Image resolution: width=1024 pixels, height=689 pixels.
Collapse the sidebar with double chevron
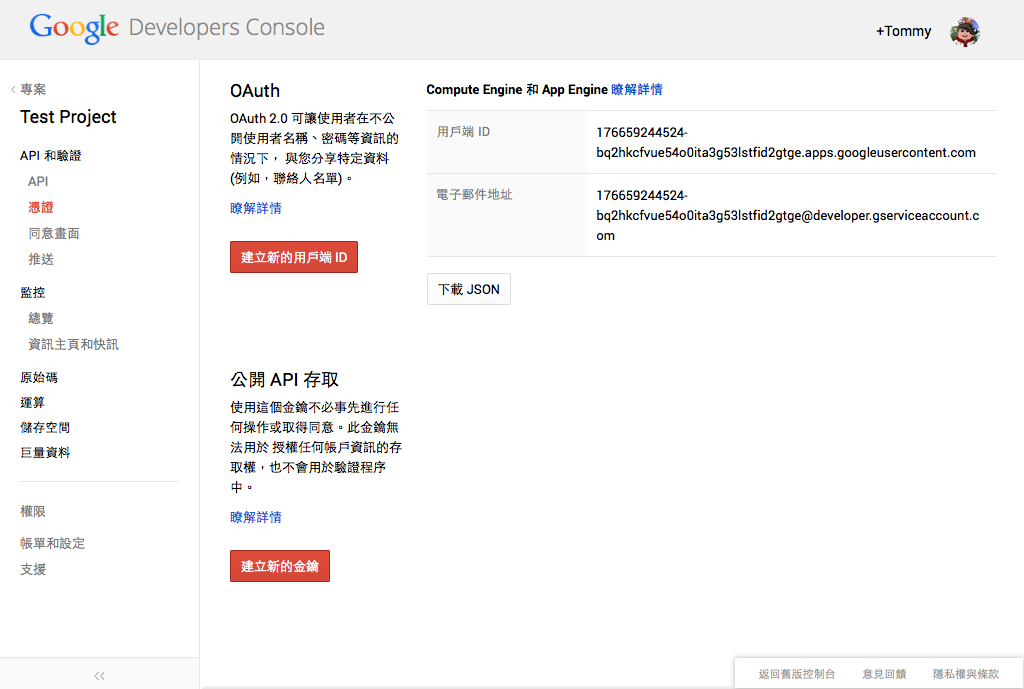[x=99, y=675]
